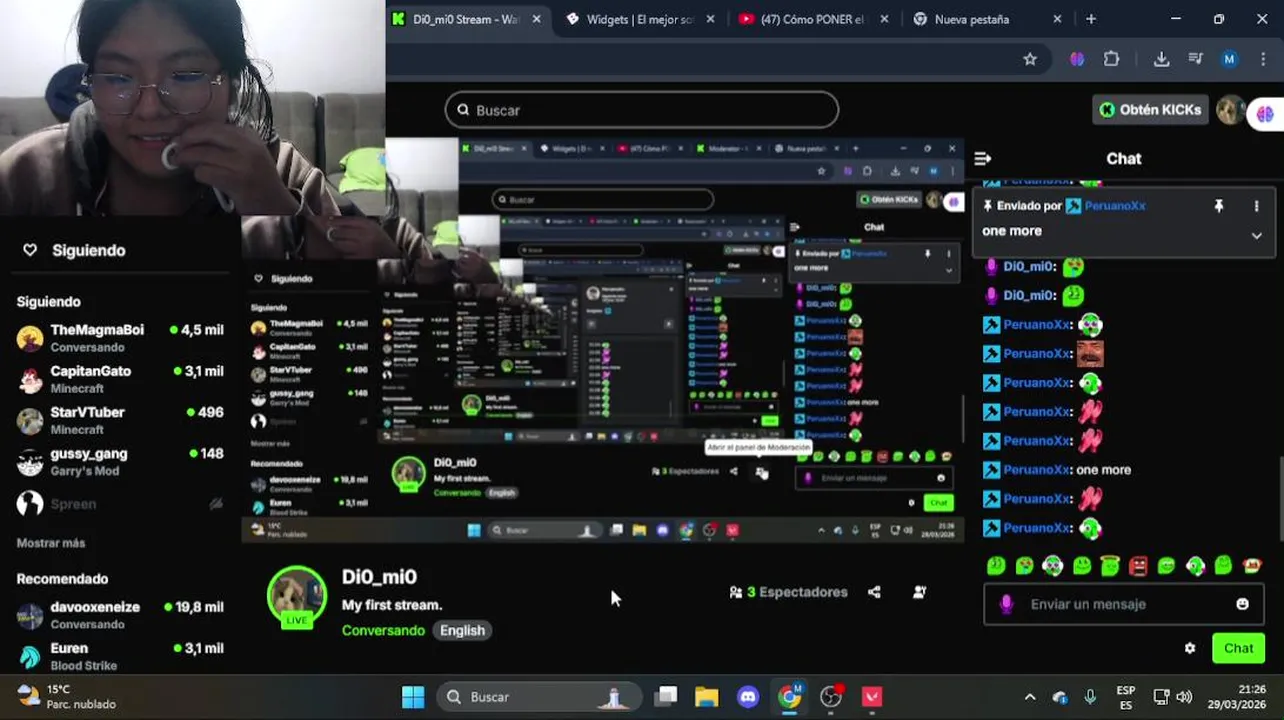This screenshot has height=720, width=1284.
Task: Click the chat panel scrollbar
Action: click(1279, 500)
